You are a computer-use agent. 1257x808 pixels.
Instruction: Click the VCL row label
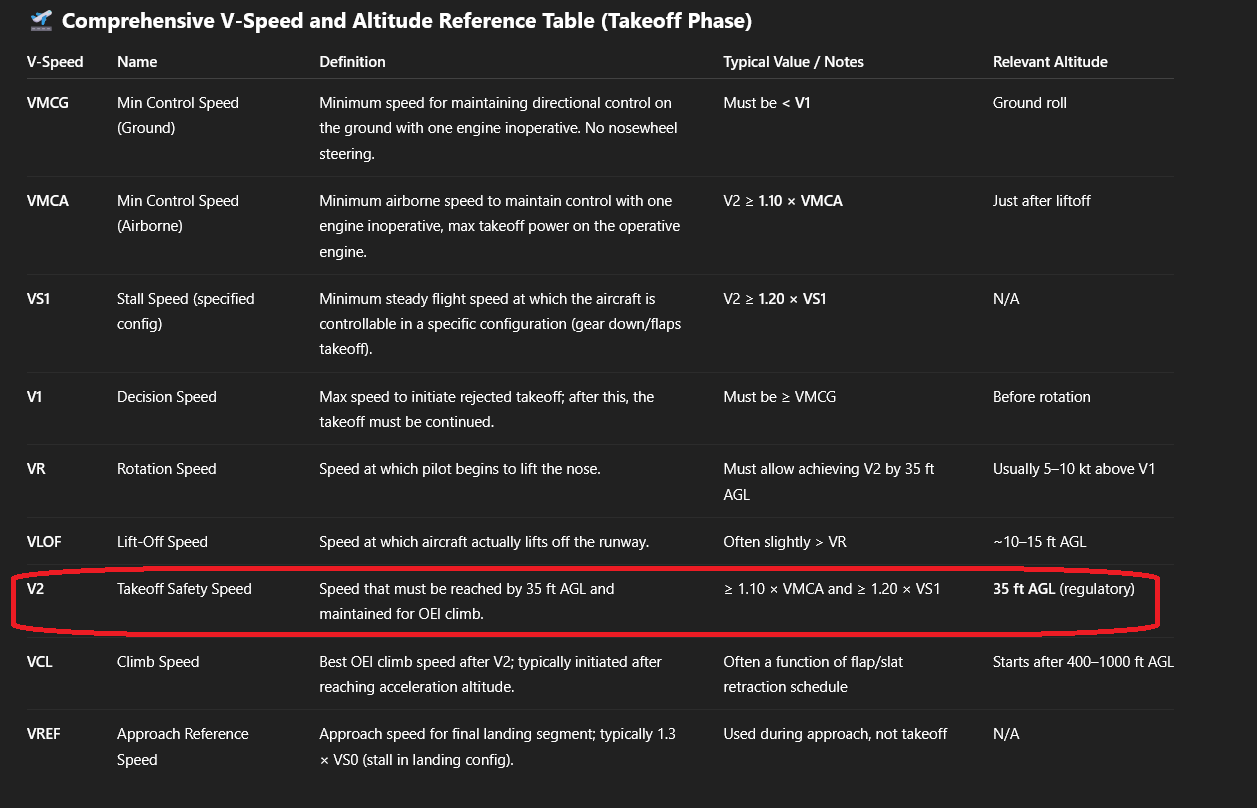(40, 662)
